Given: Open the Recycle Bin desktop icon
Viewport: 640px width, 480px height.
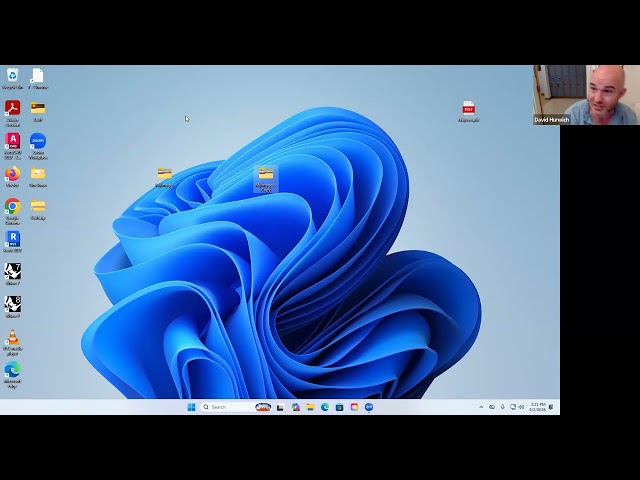Looking at the screenshot, I should tap(13, 78).
